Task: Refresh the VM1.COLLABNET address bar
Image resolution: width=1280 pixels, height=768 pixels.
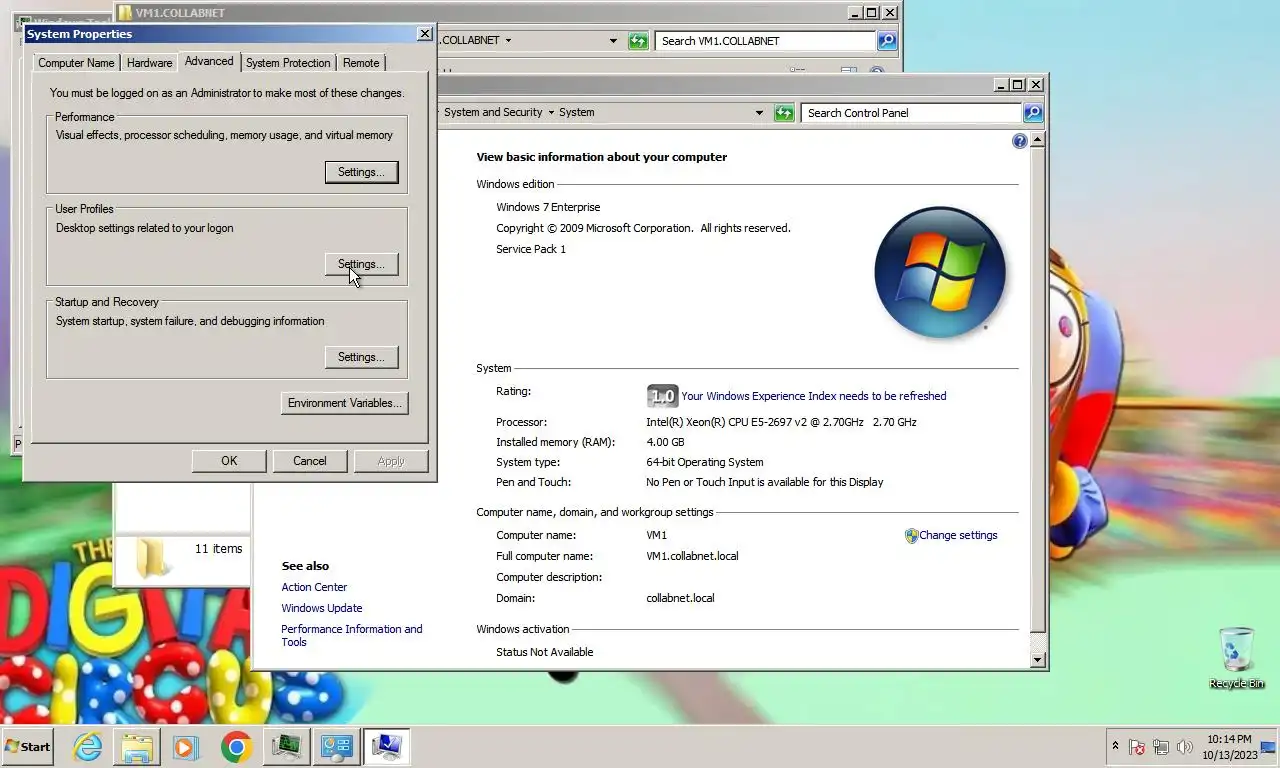Action: [638, 41]
